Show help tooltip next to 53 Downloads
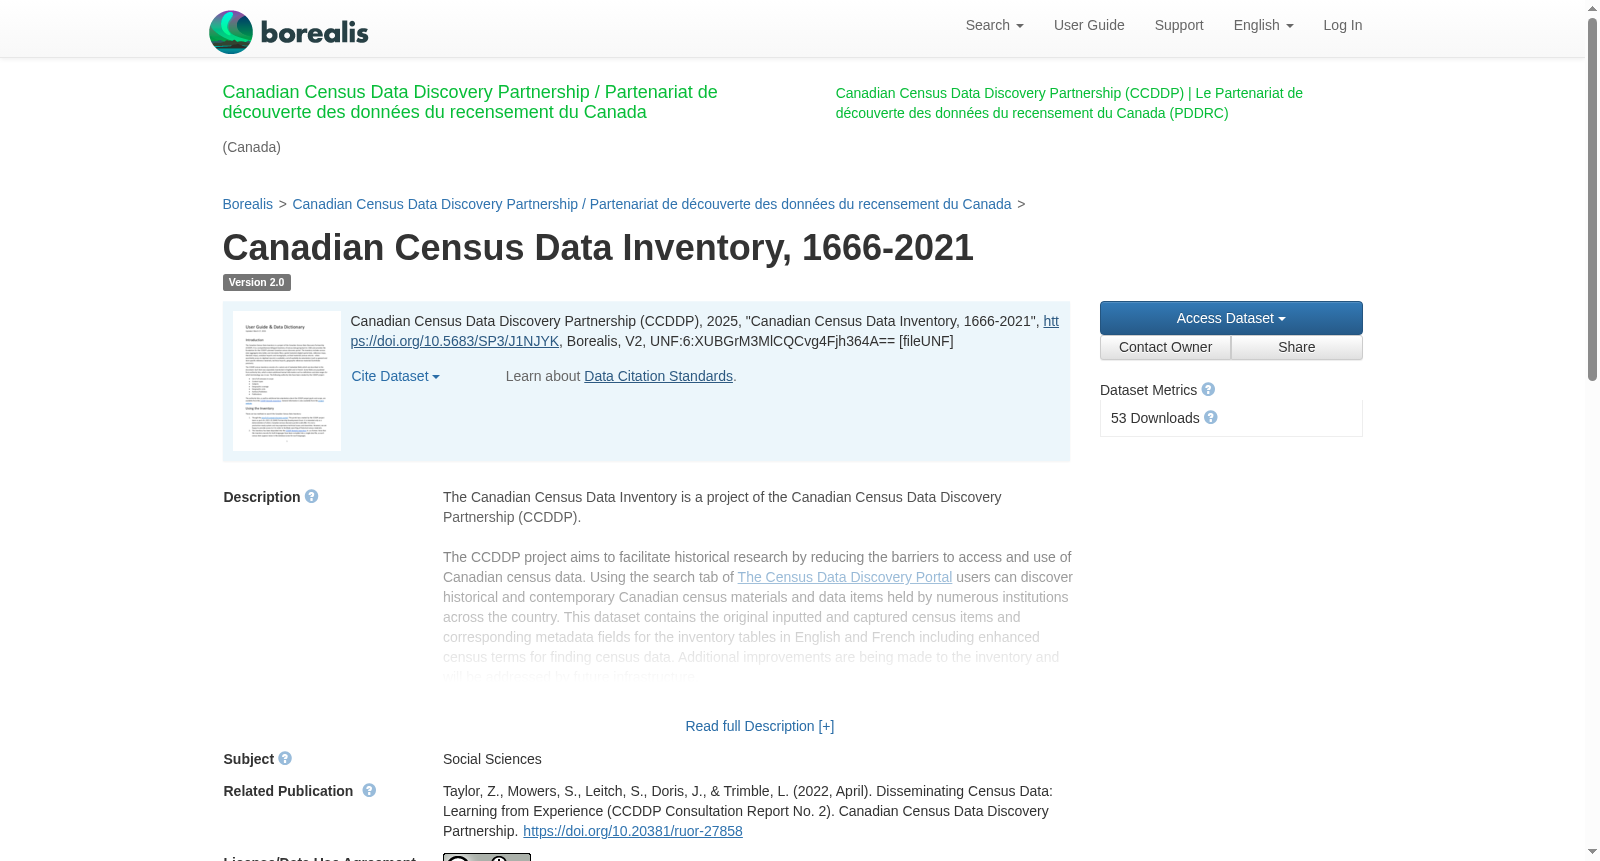Viewport: 1600px width, 861px height. 1211,417
